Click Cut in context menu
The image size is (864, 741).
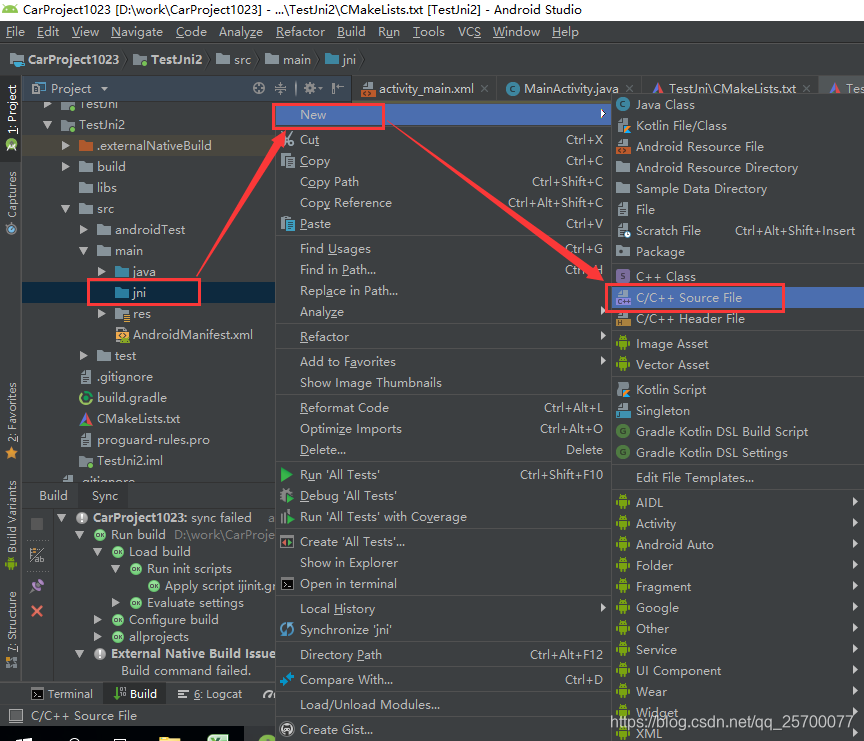coord(442,140)
